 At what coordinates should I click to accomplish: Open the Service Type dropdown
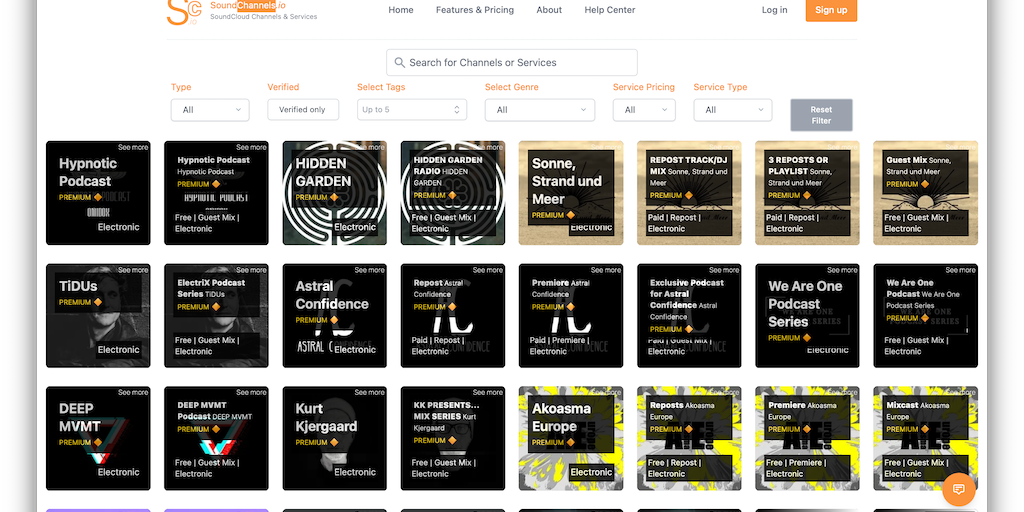pos(733,110)
